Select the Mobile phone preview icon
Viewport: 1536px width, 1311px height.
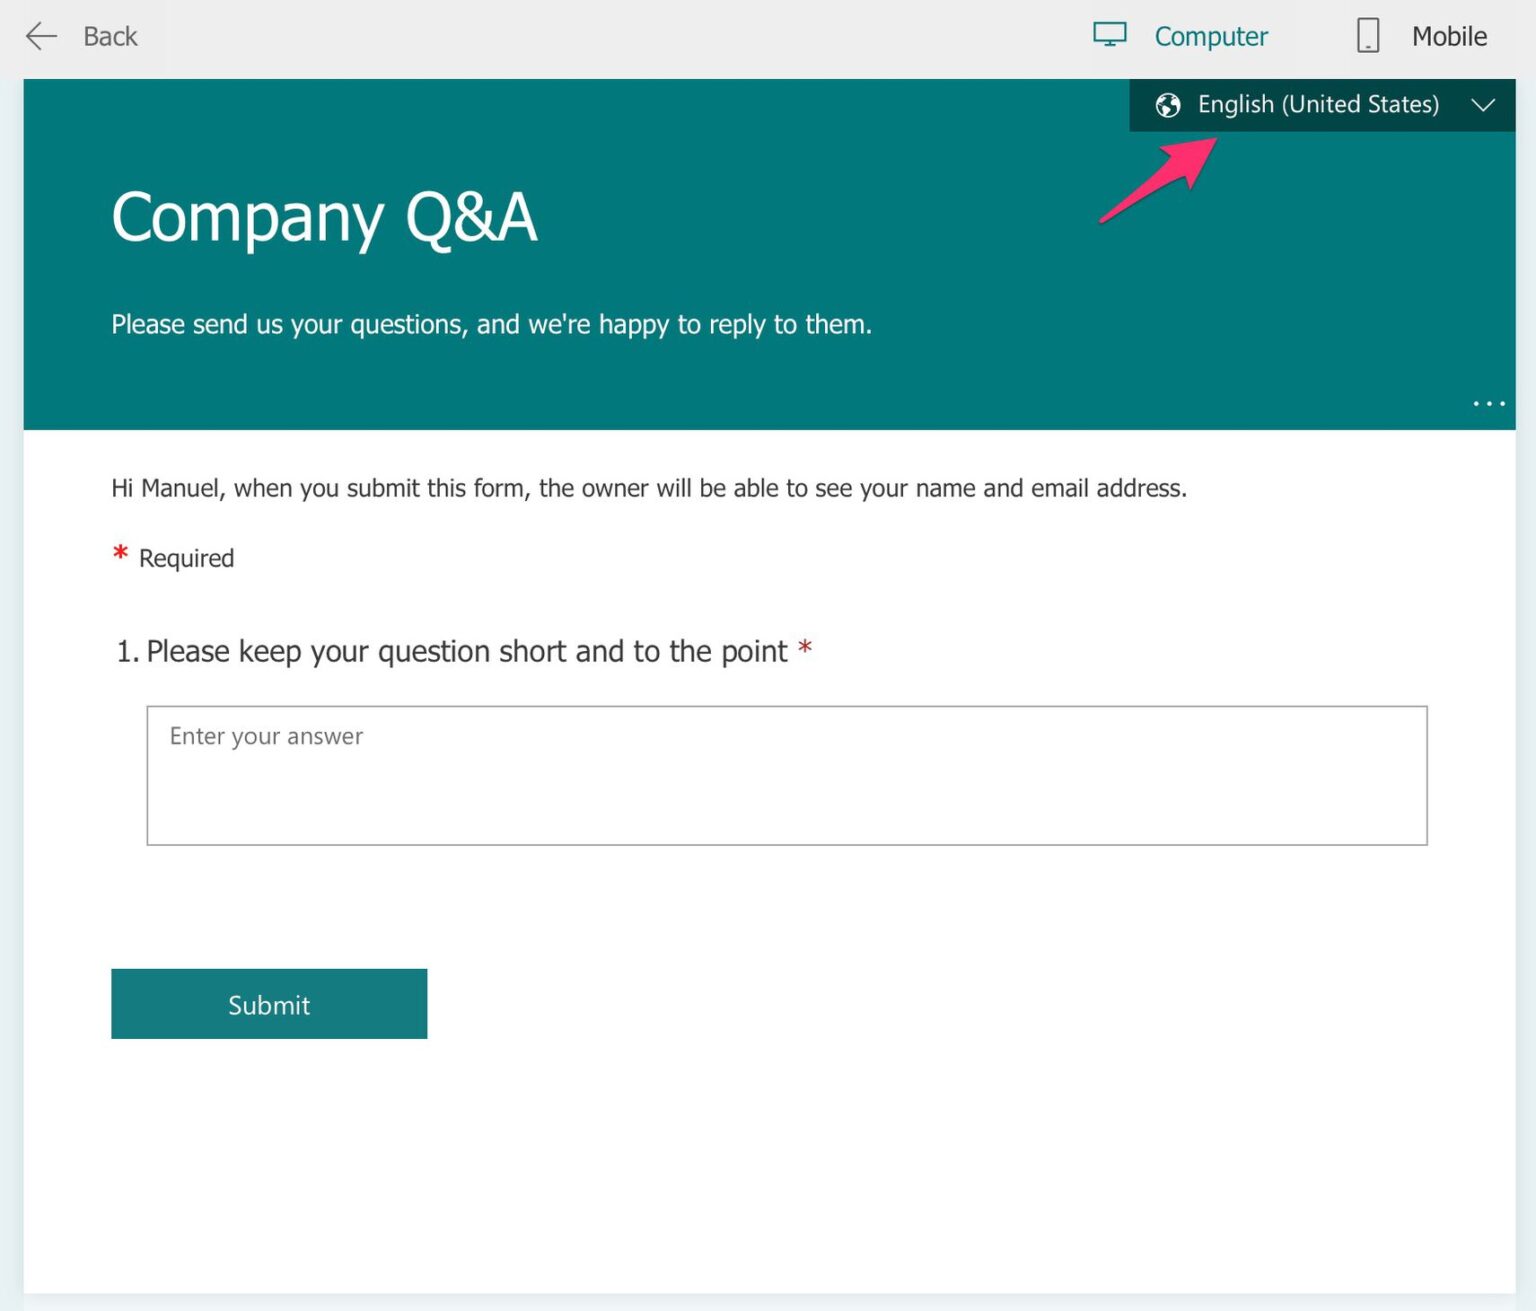coord(1366,35)
